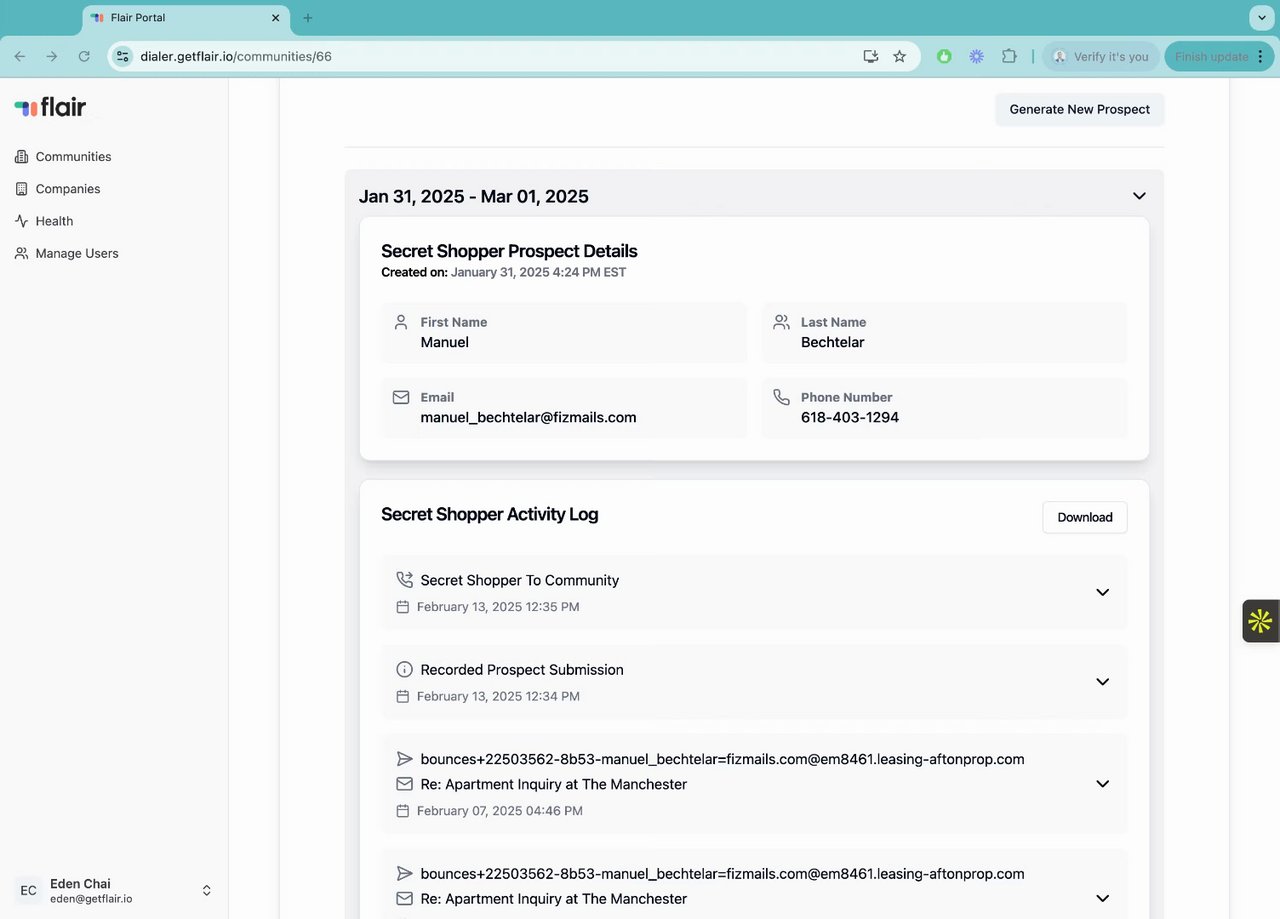The image size is (1280, 919).
Task: Click Finish update button
Action: (1219, 57)
